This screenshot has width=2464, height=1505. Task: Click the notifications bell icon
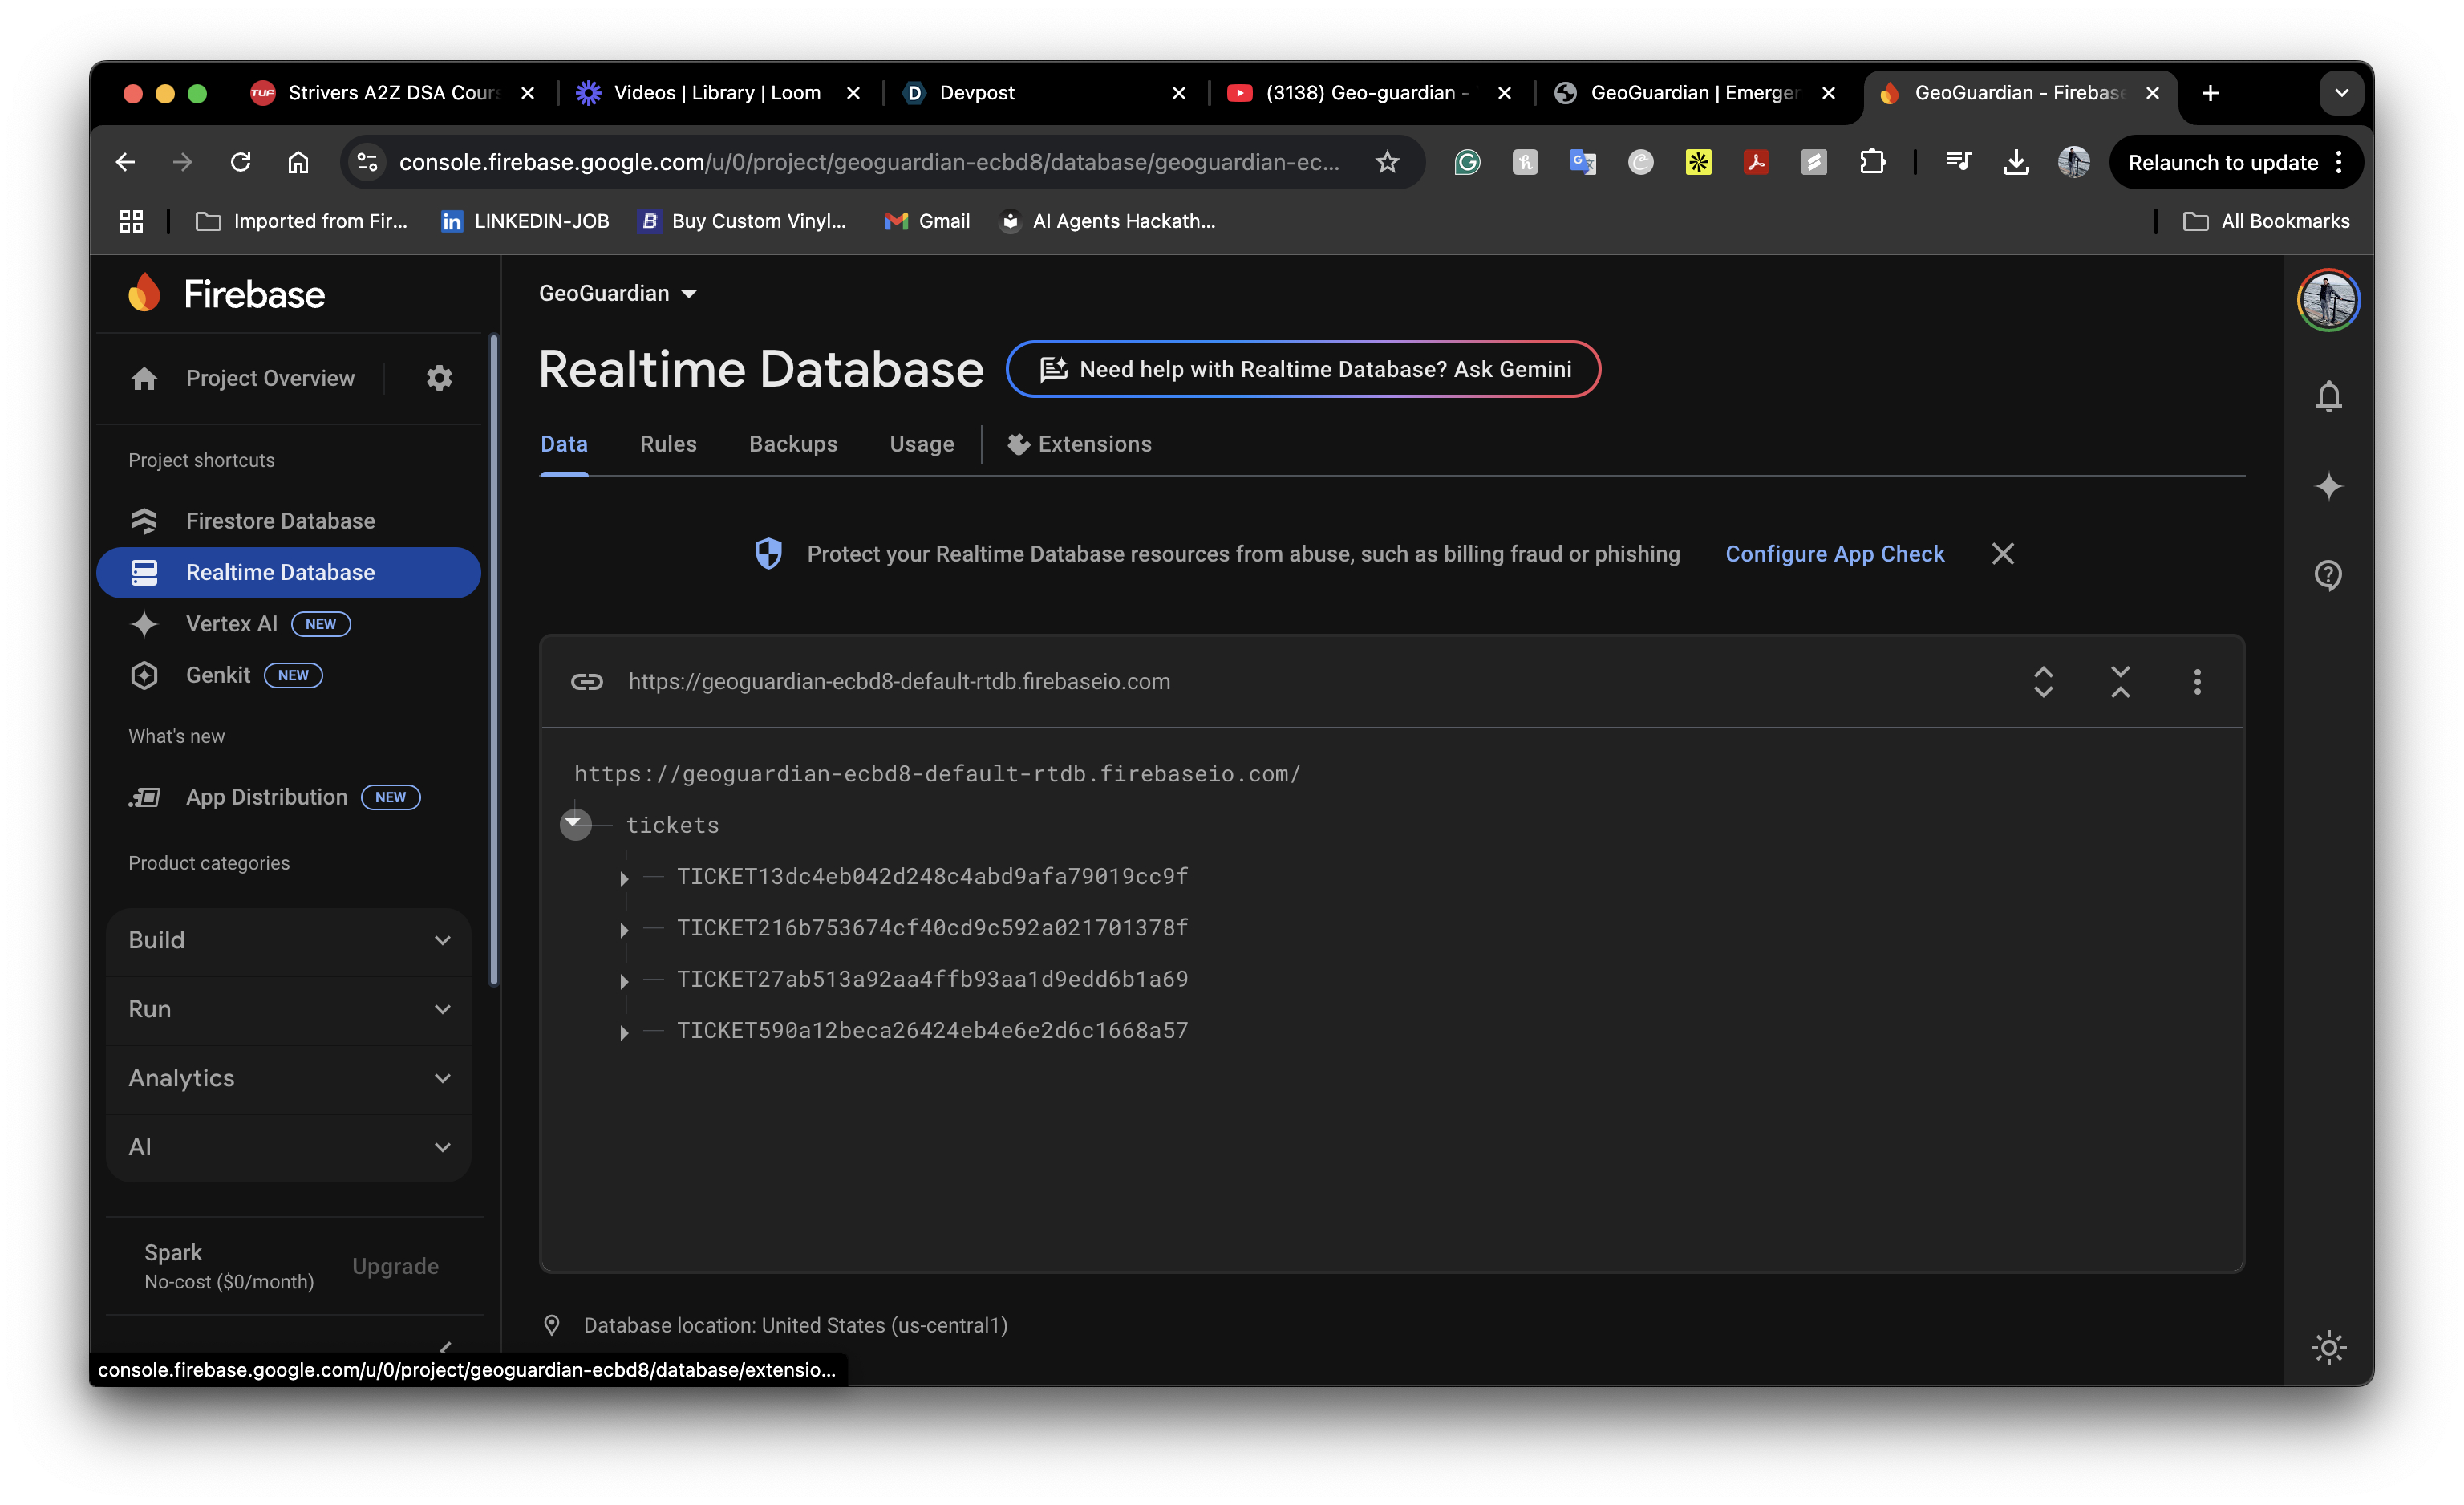pos(2328,397)
